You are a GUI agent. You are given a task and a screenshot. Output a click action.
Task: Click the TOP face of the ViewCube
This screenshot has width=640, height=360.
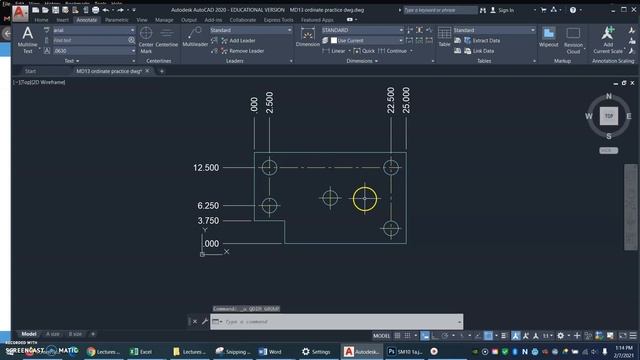[x=609, y=116]
